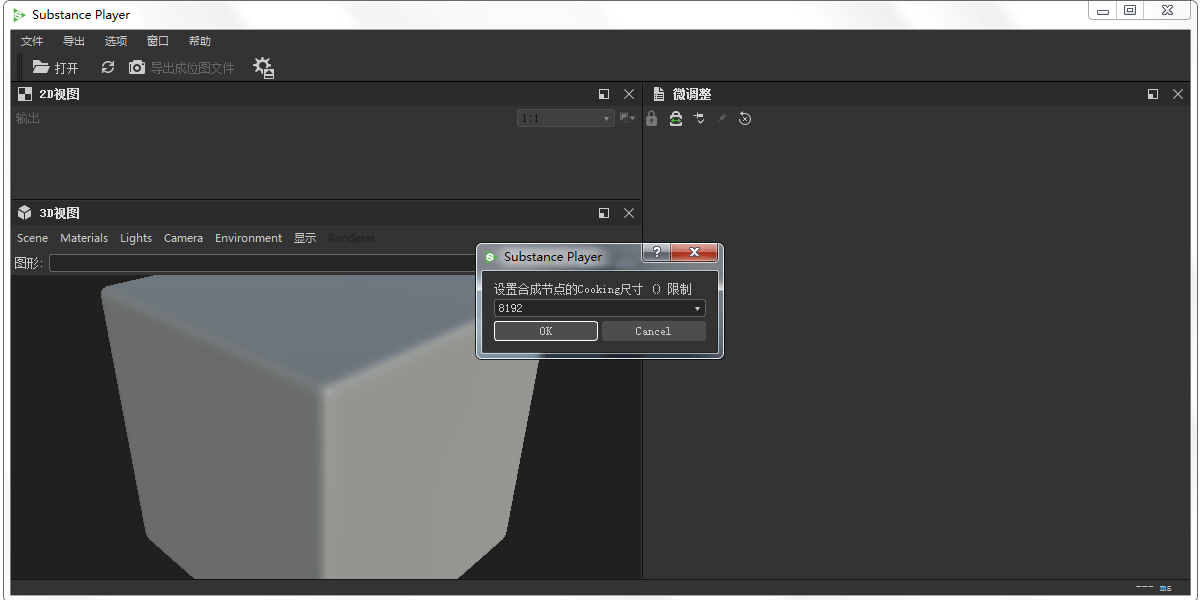Open the 显示 menu in 3D视图

305,238
